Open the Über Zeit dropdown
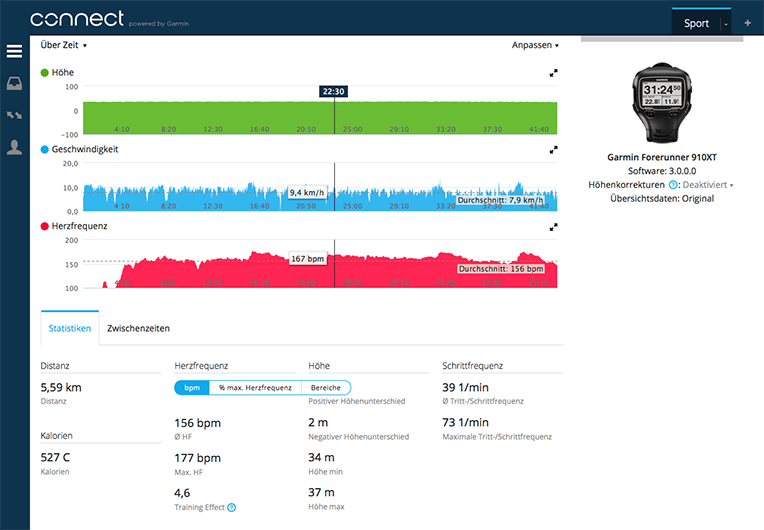The image size is (764, 530). pos(64,45)
